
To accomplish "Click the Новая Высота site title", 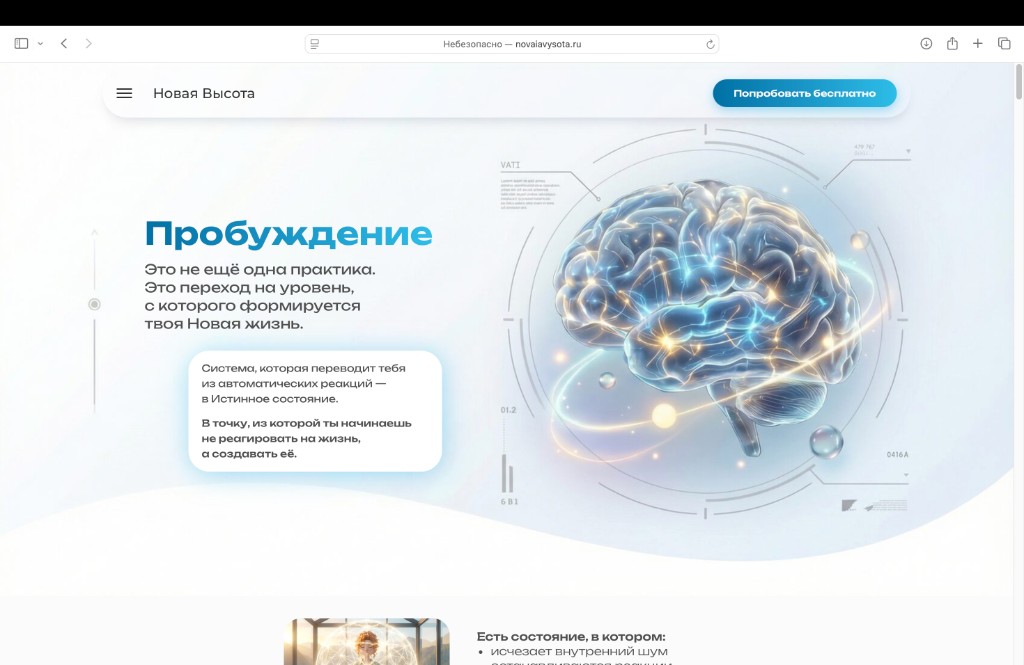I will [204, 93].
